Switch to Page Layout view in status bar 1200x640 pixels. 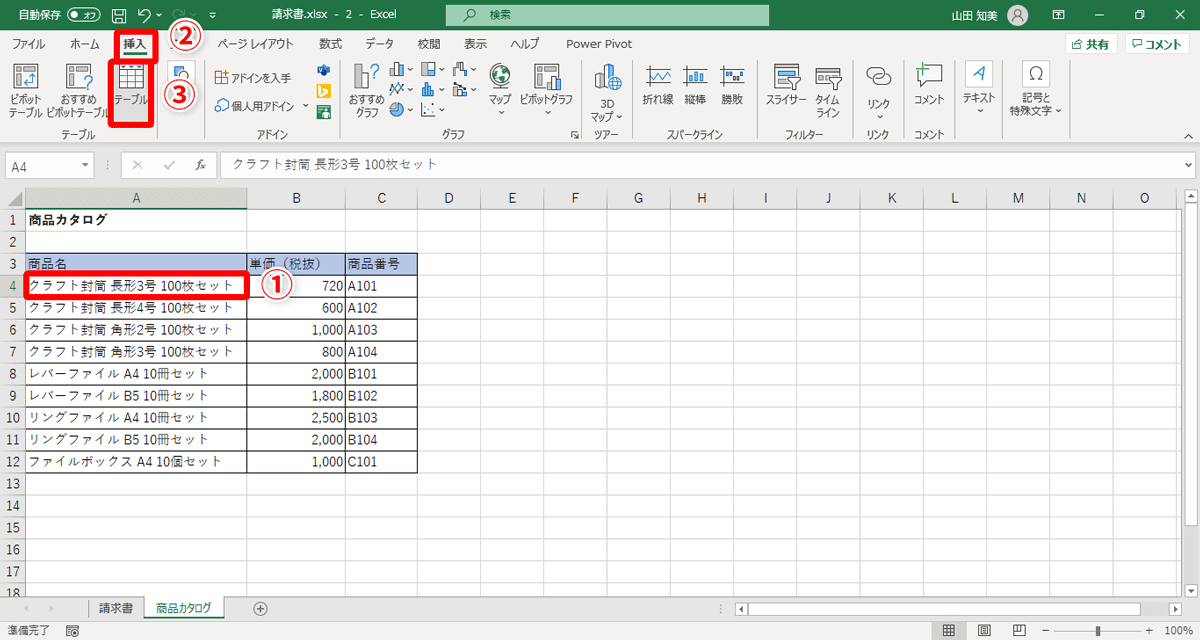[985, 631]
